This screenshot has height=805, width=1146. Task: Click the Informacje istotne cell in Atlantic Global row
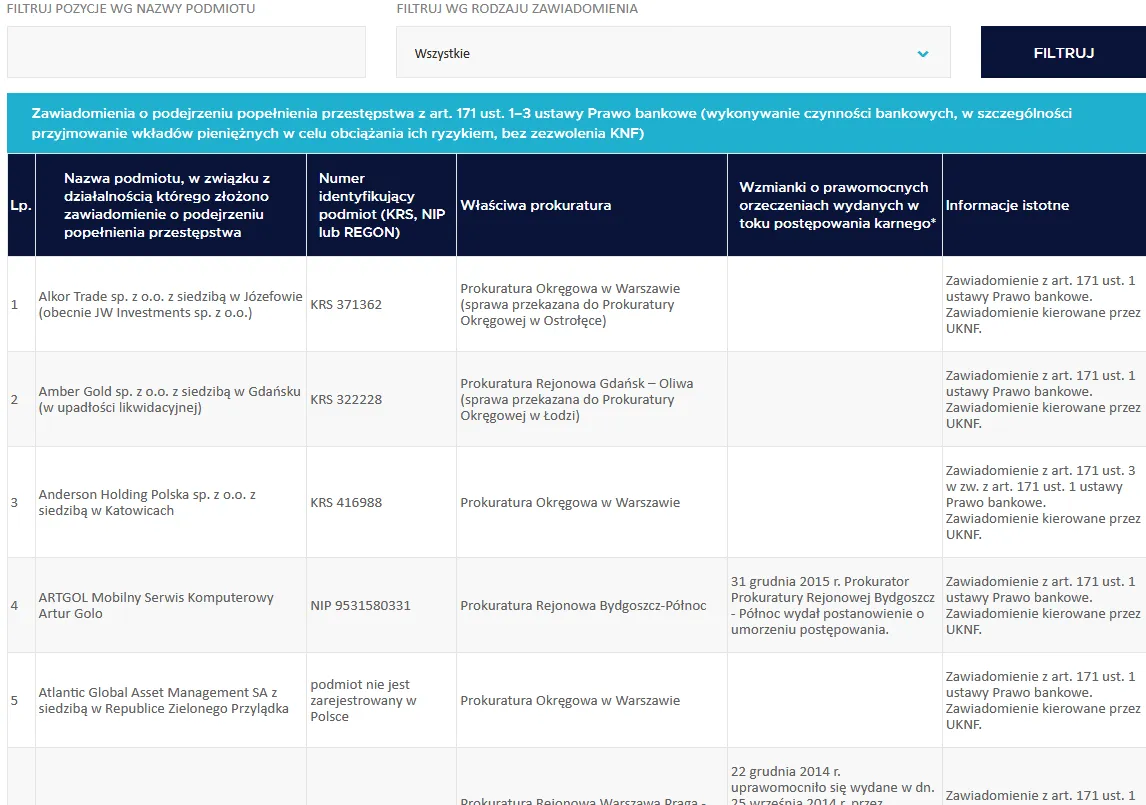(x=1043, y=700)
